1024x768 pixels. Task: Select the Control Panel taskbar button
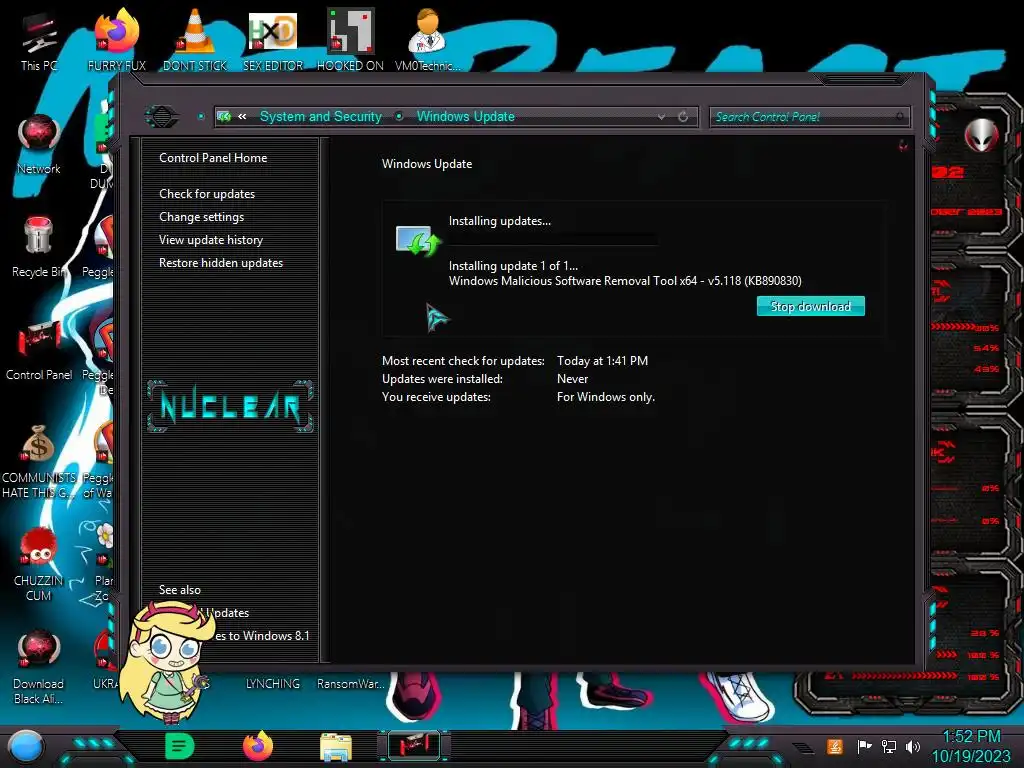(x=414, y=746)
